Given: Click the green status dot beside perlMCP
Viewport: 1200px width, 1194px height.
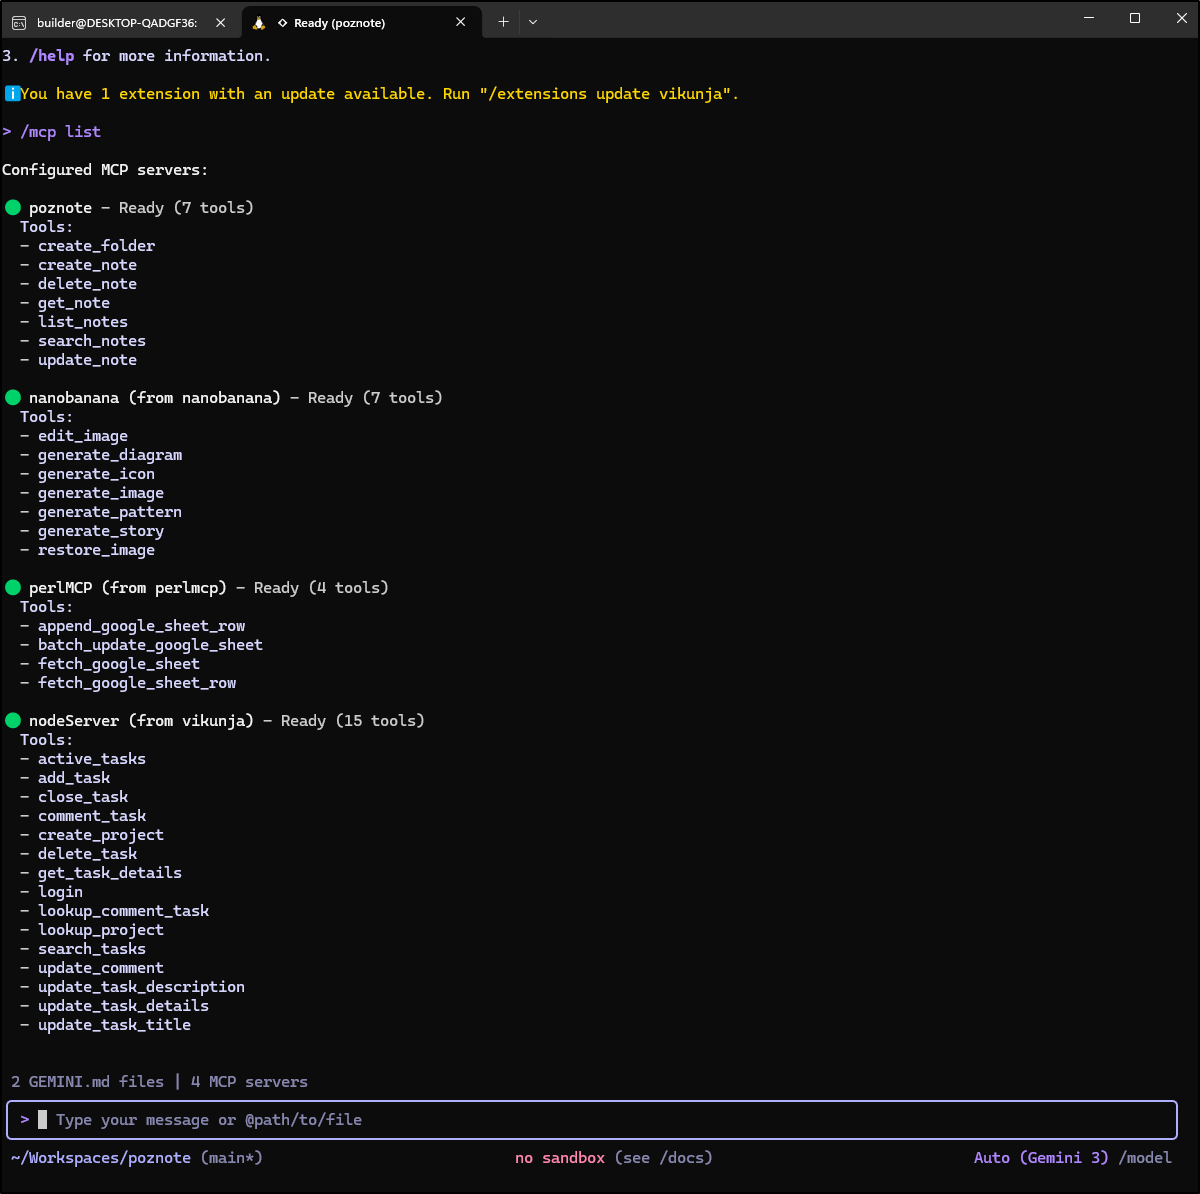Looking at the screenshot, I should pos(13,588).
